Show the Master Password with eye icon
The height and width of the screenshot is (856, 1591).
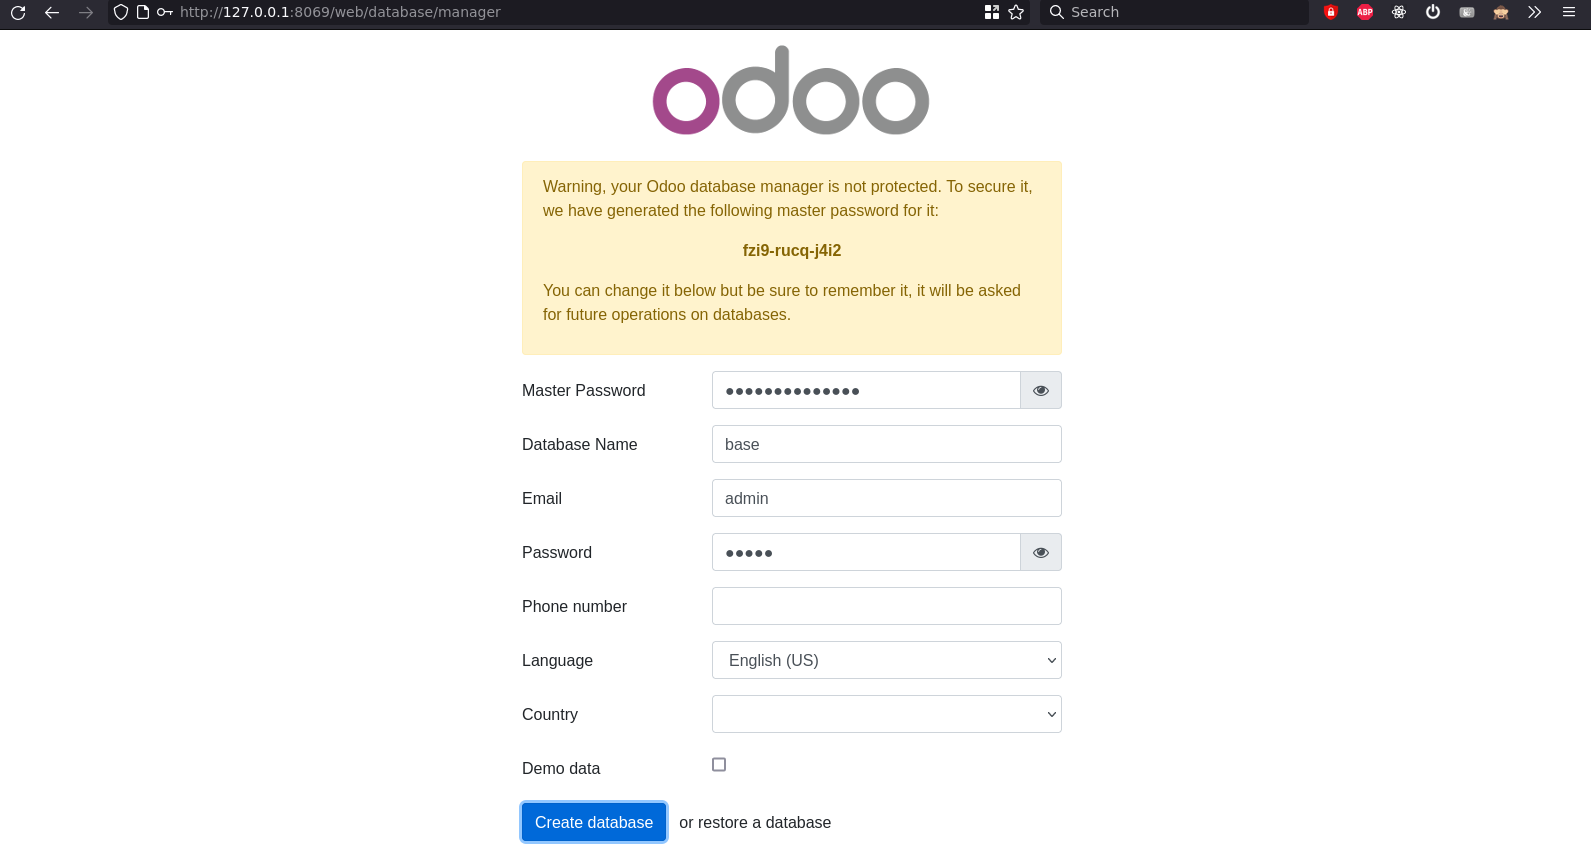[x=1041, y=390]
